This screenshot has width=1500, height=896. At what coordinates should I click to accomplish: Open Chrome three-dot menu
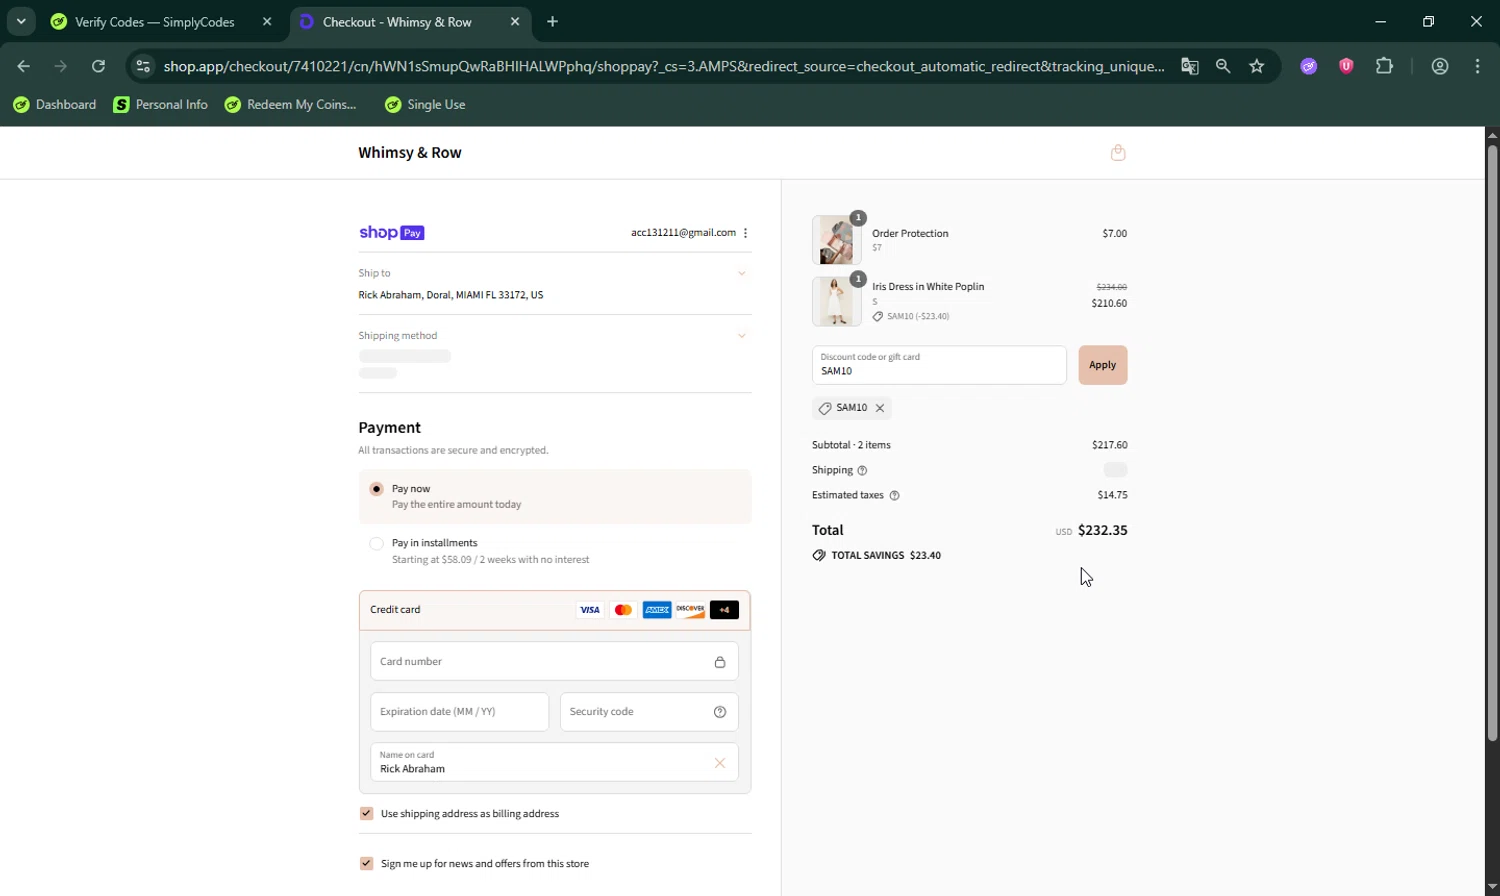pyautogui.click(x=1478, y=66)
